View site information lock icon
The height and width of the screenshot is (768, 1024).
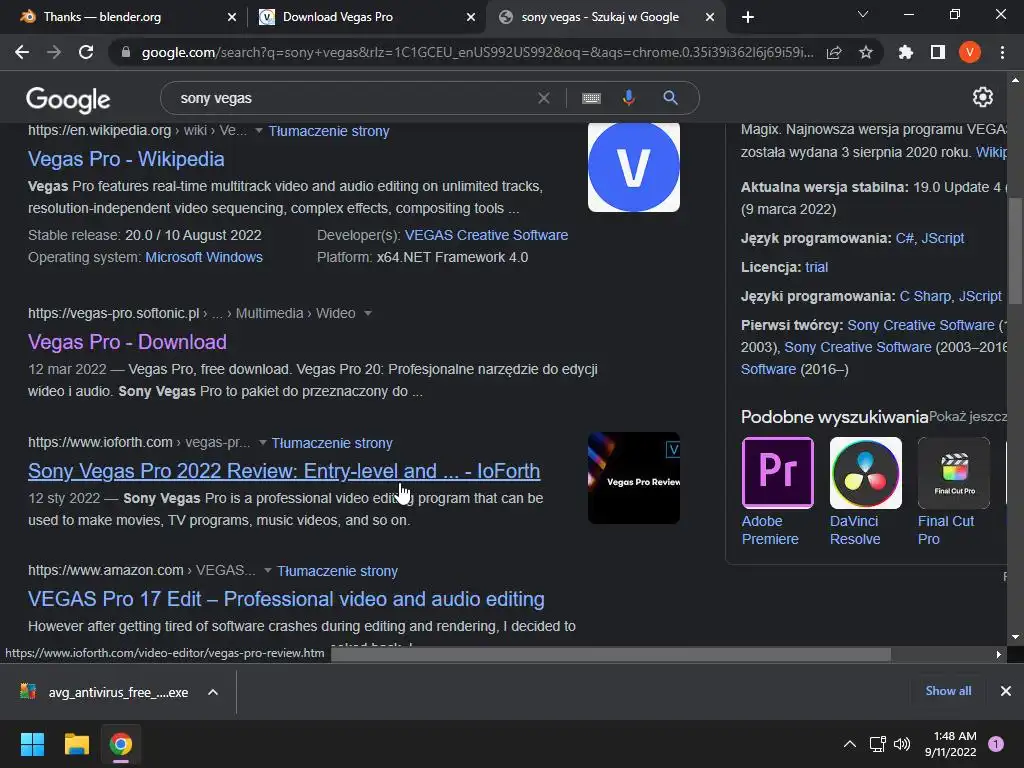tap(126, 52)
